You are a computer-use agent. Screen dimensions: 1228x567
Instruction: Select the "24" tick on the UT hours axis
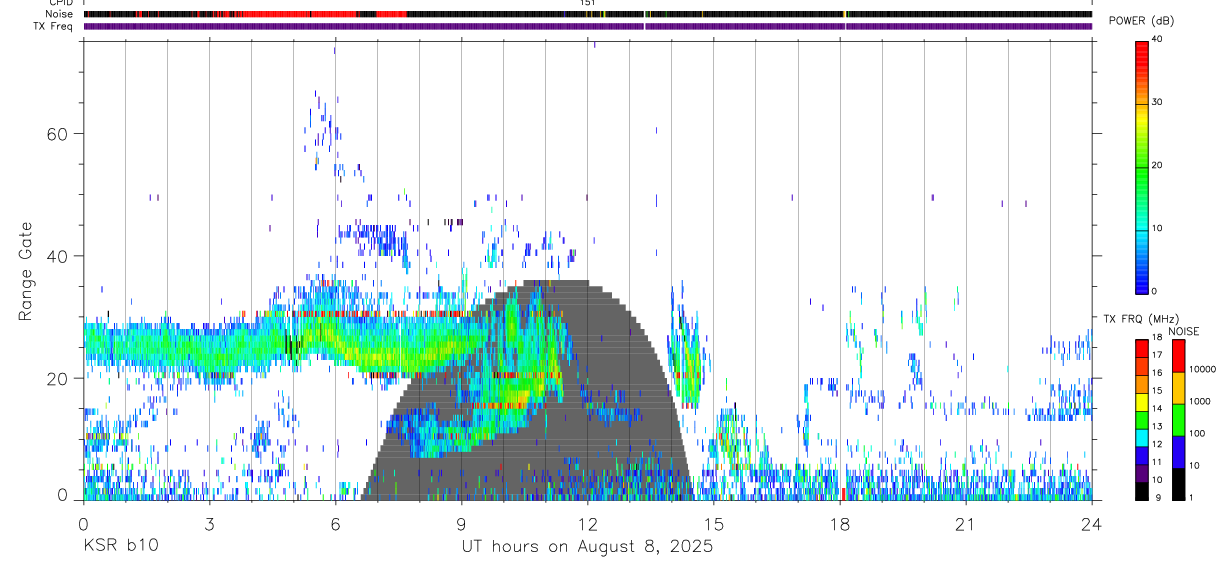click(x=1091, y=525)
